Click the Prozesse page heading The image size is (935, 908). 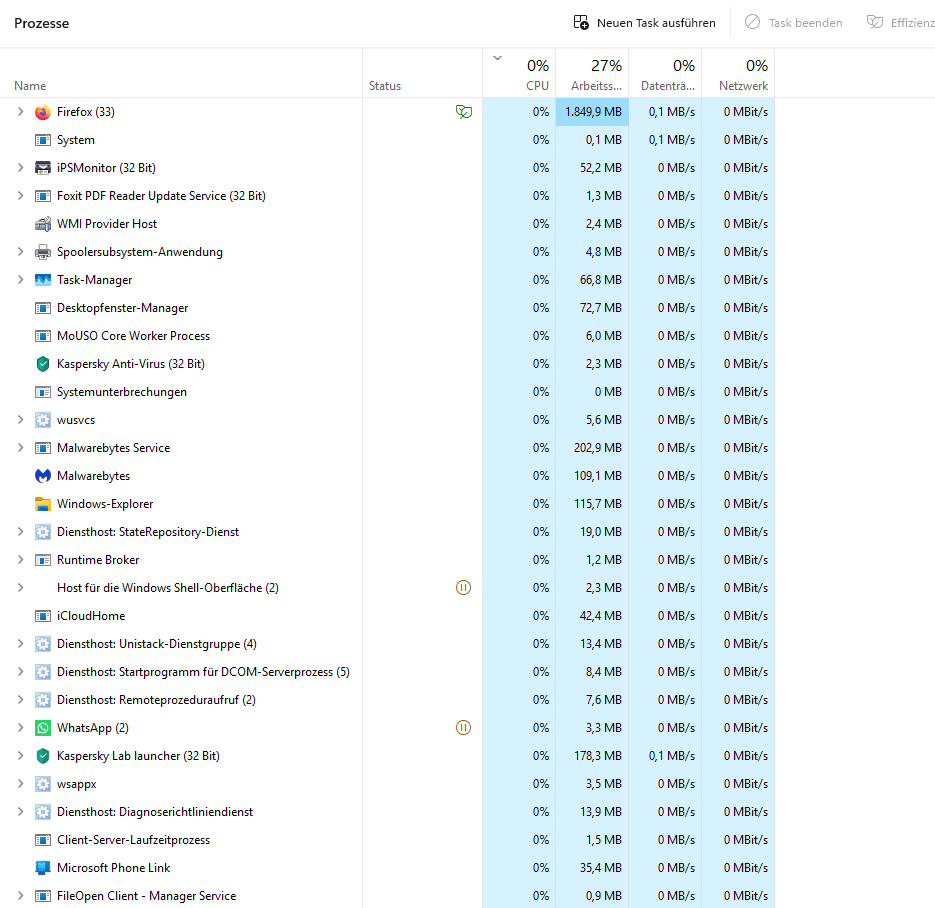[x=42, y=23]
